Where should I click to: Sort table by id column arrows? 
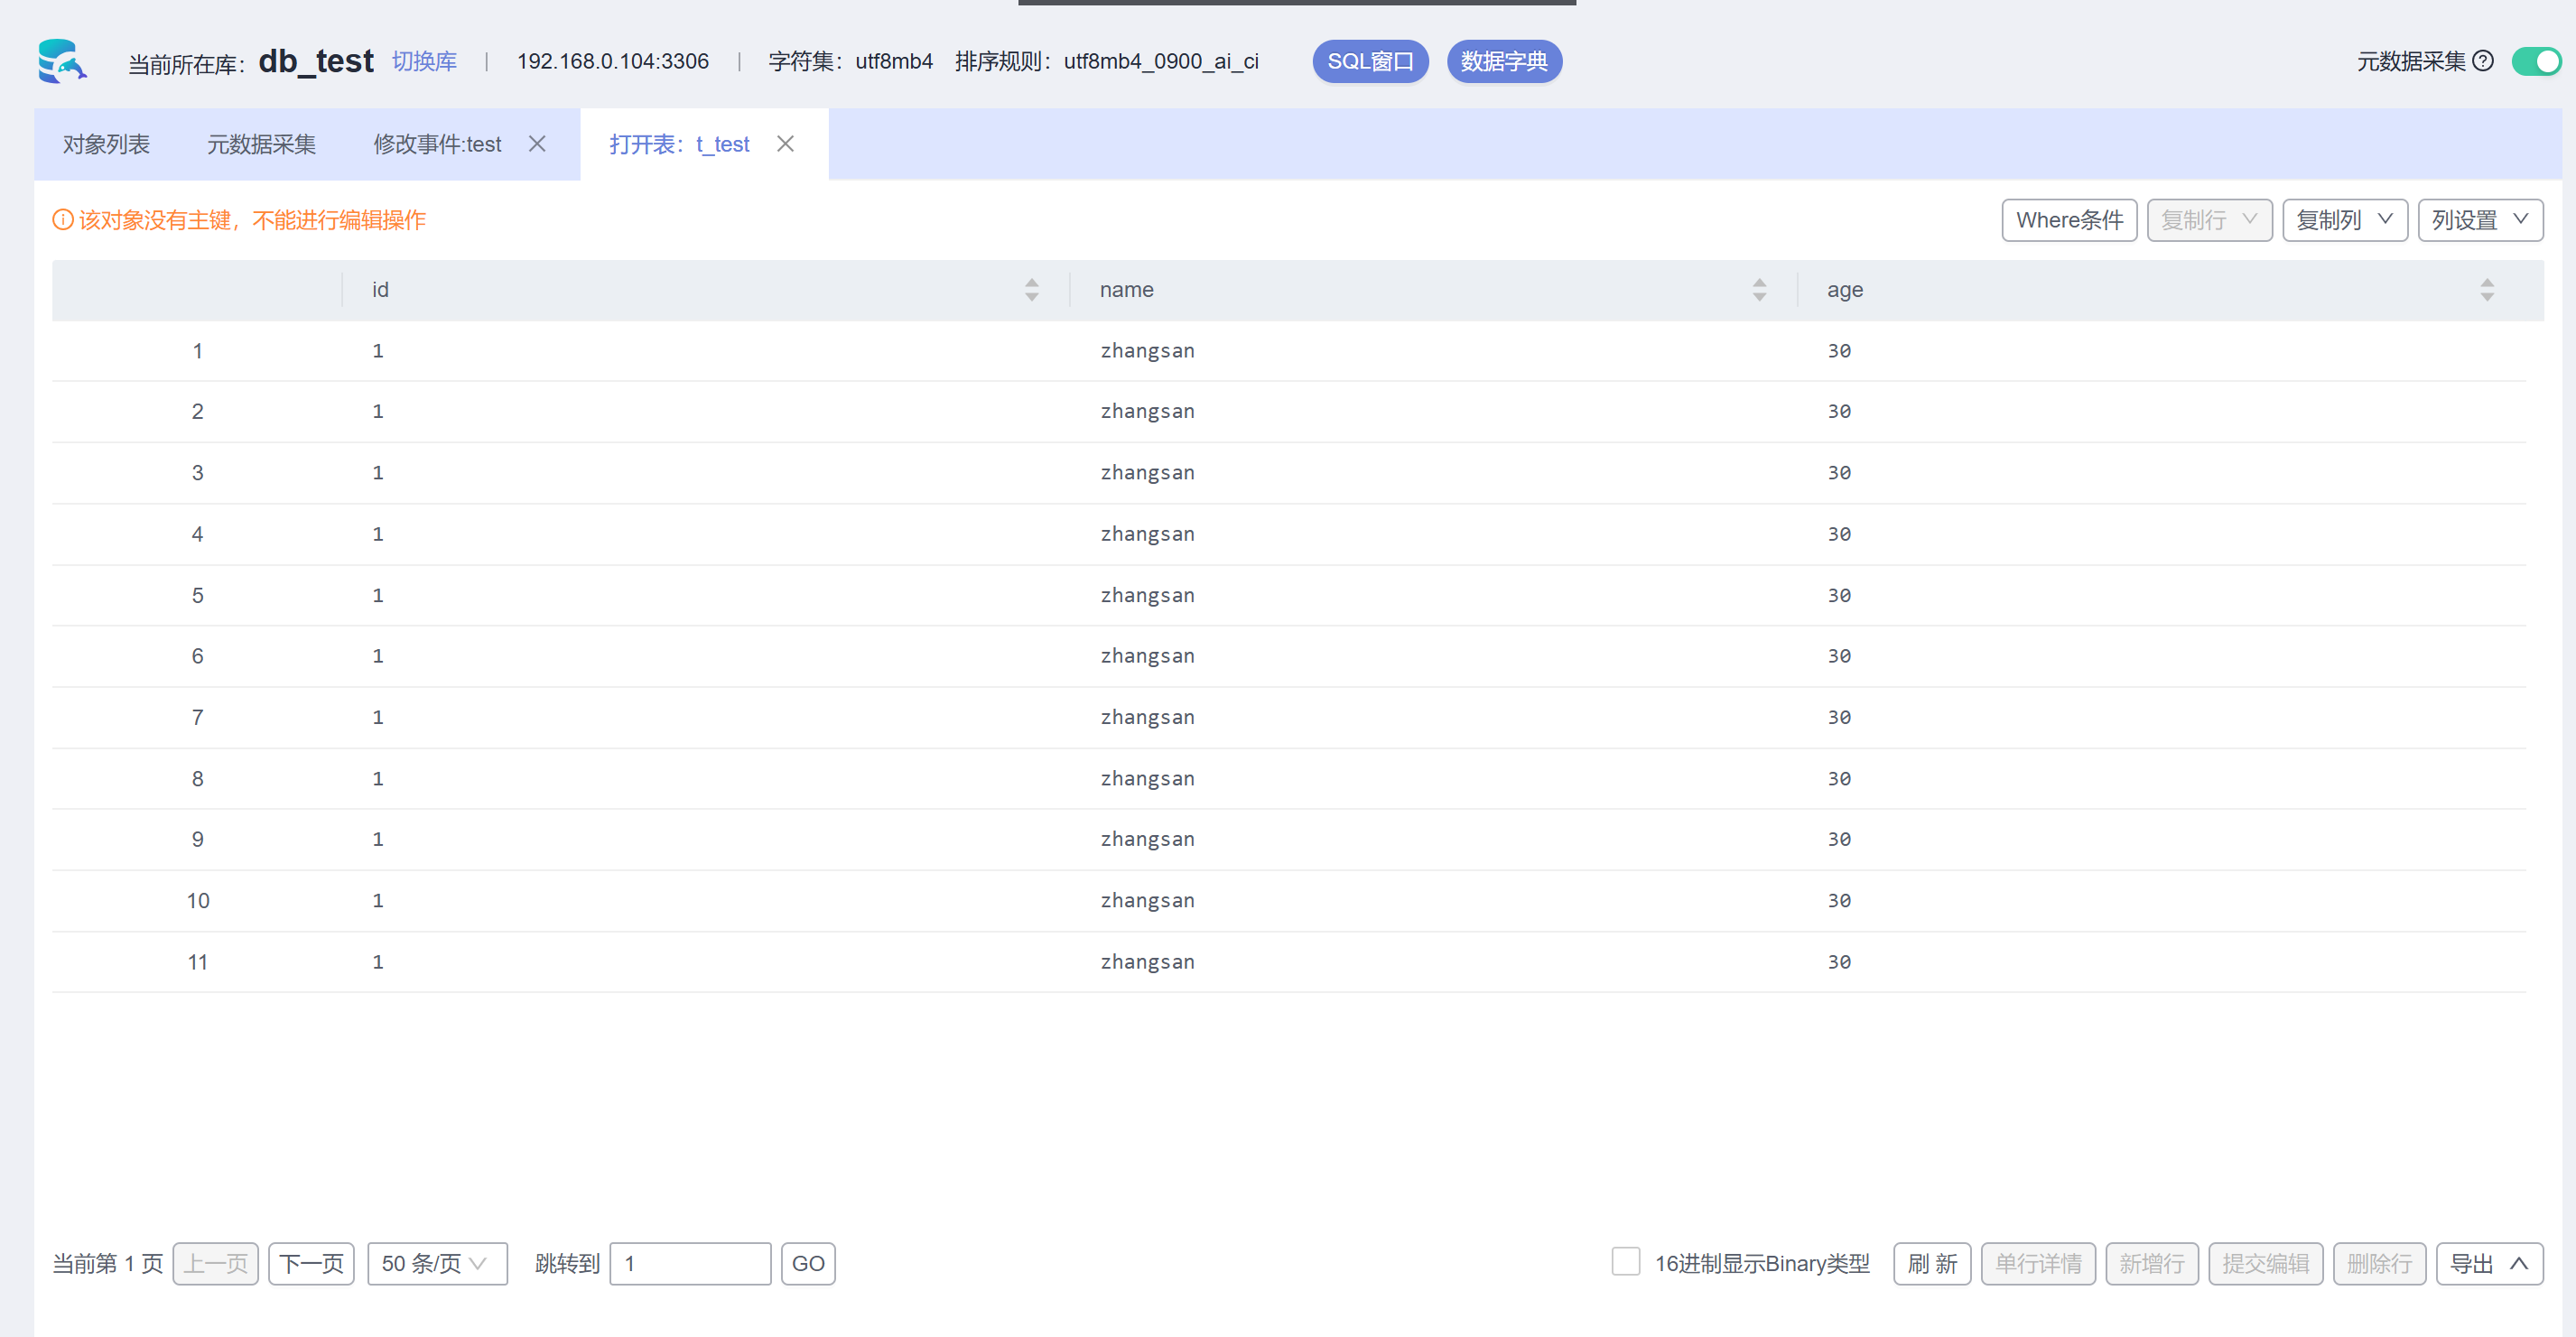point(1031,290)
